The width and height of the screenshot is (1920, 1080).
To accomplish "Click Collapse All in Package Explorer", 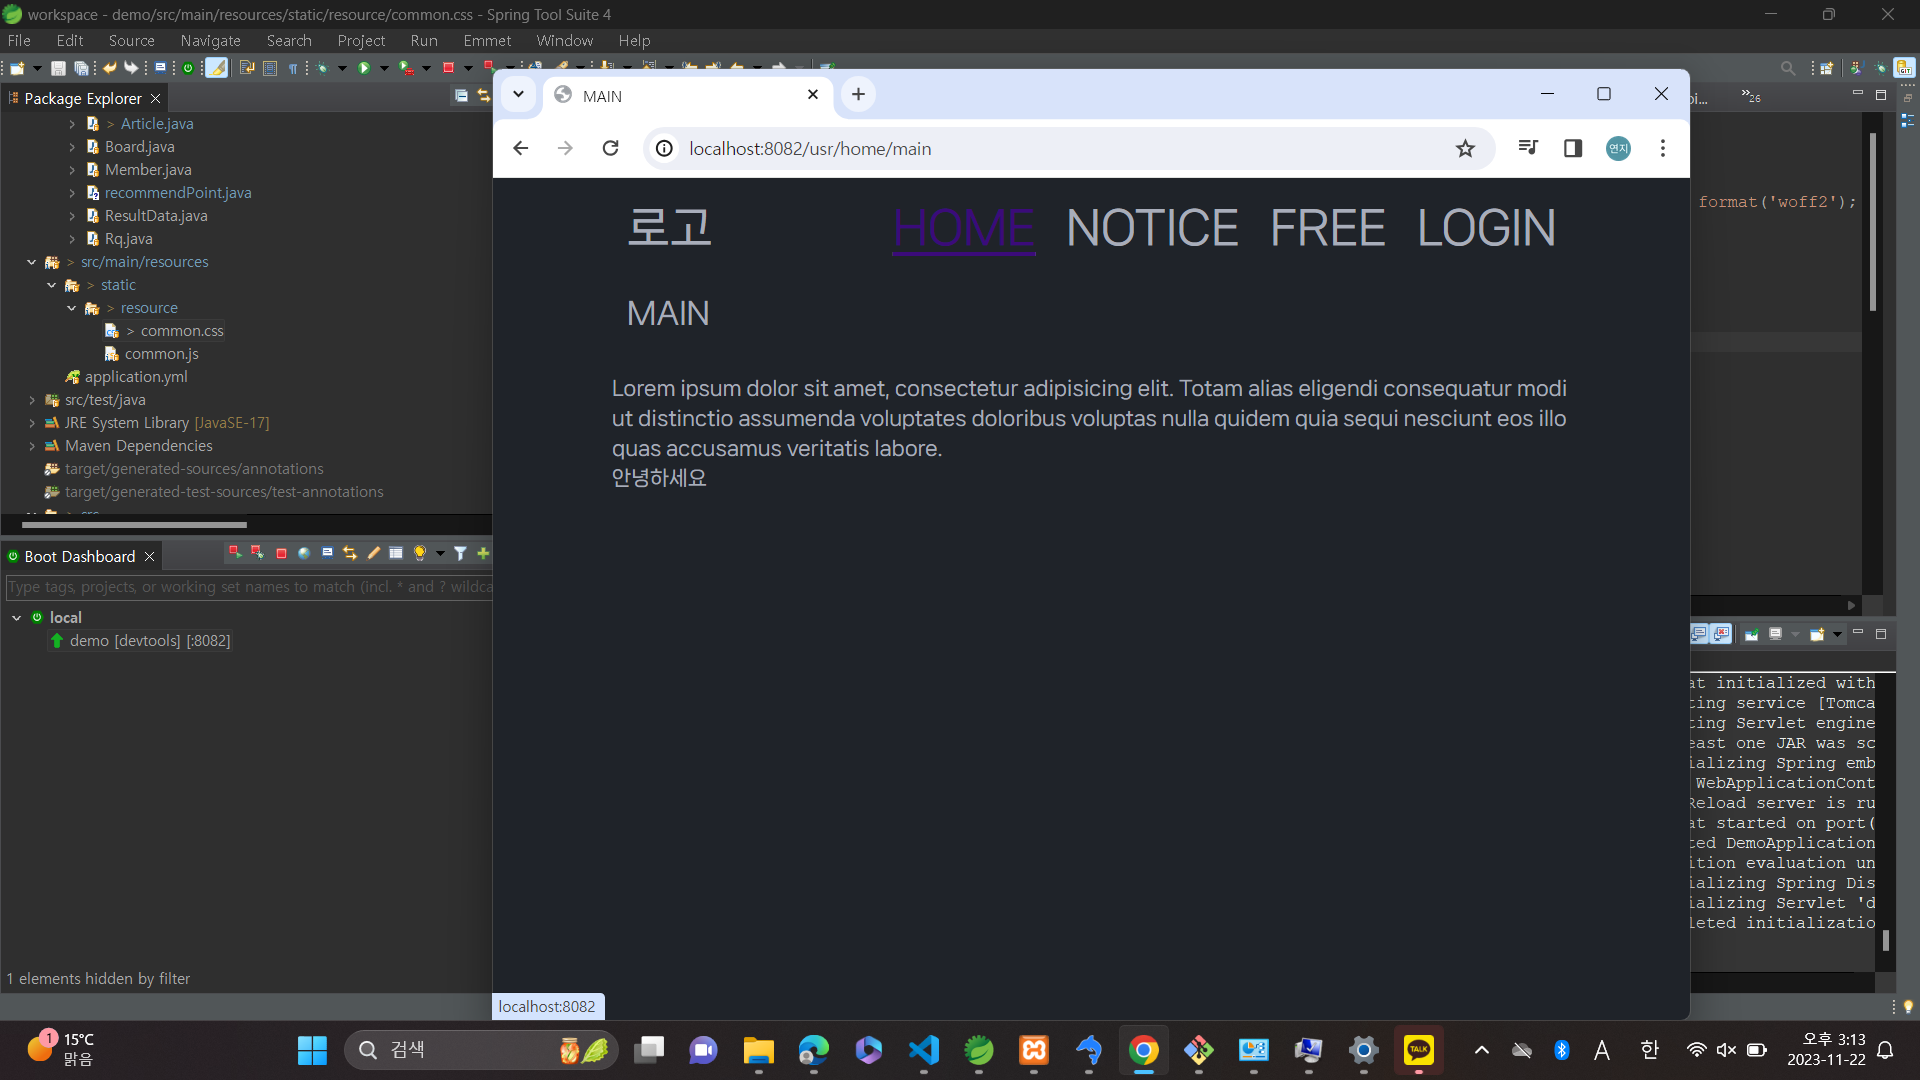I will 461,96.
